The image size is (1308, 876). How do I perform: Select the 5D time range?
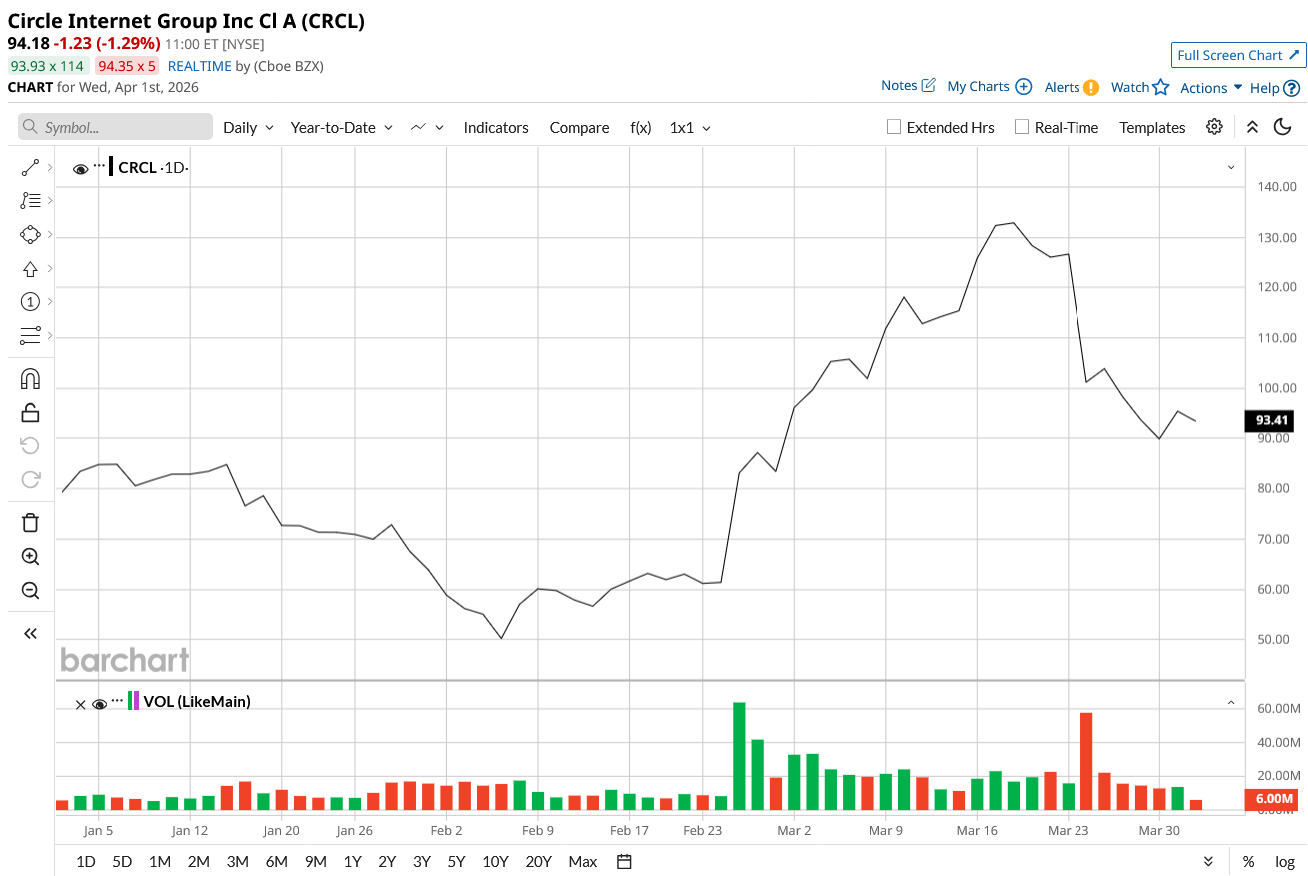(122, 861)
